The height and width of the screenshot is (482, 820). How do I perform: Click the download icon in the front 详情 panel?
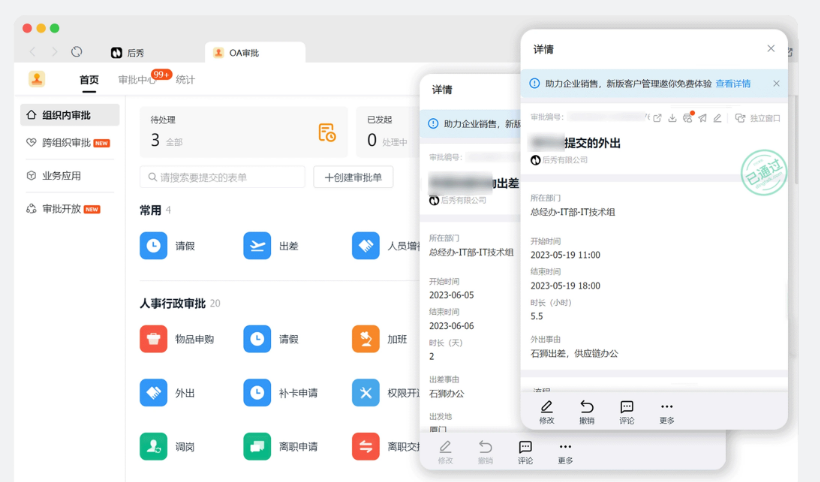coord(672,118)
